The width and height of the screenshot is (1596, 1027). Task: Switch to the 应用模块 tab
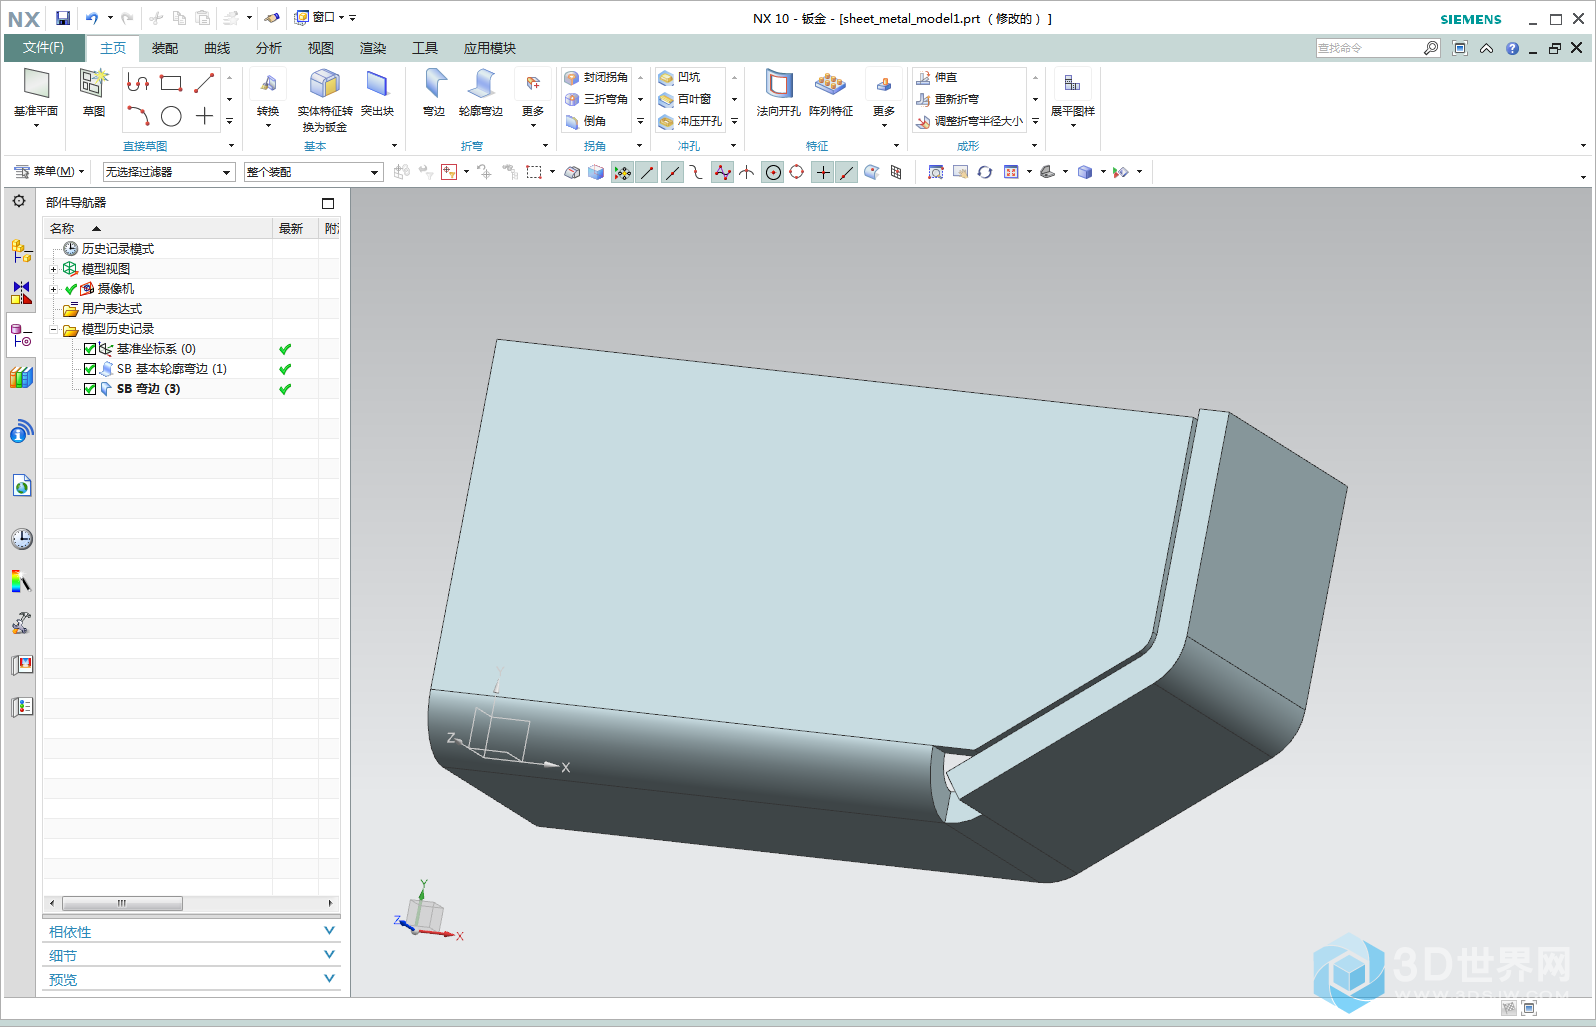tap(490, 48)
